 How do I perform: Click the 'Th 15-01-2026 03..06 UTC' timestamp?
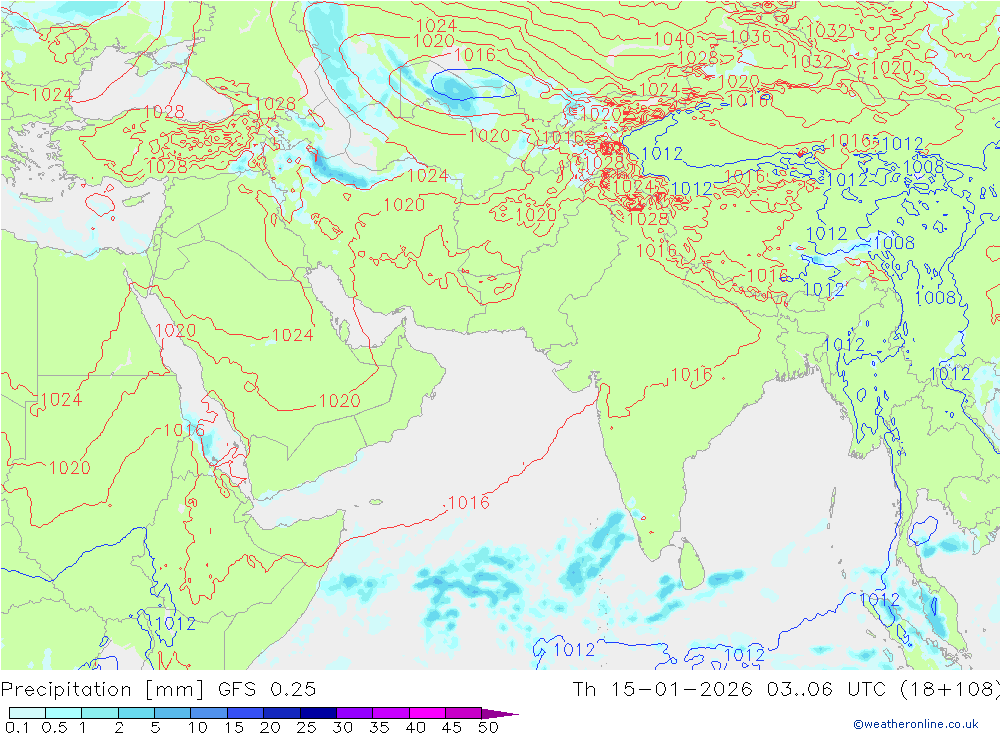(729, 689)
